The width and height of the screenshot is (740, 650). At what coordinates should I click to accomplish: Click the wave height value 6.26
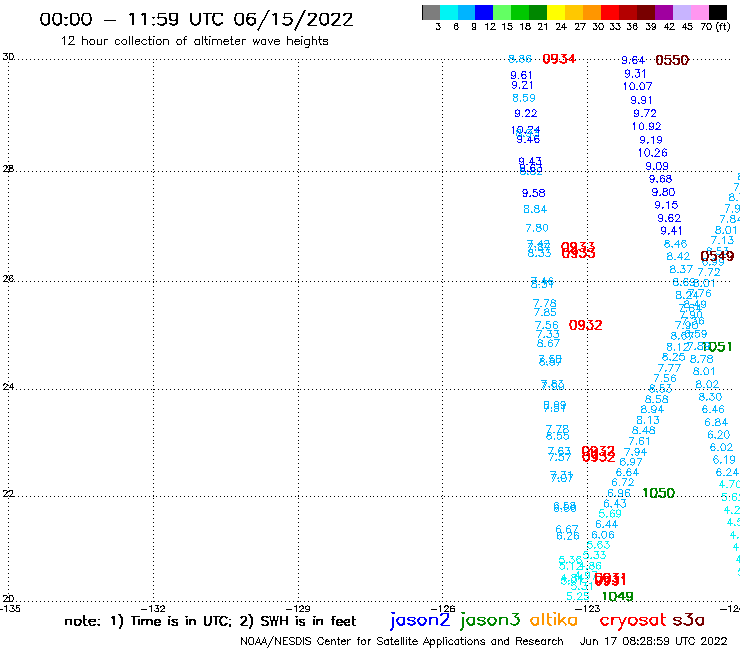coord(567,536)
